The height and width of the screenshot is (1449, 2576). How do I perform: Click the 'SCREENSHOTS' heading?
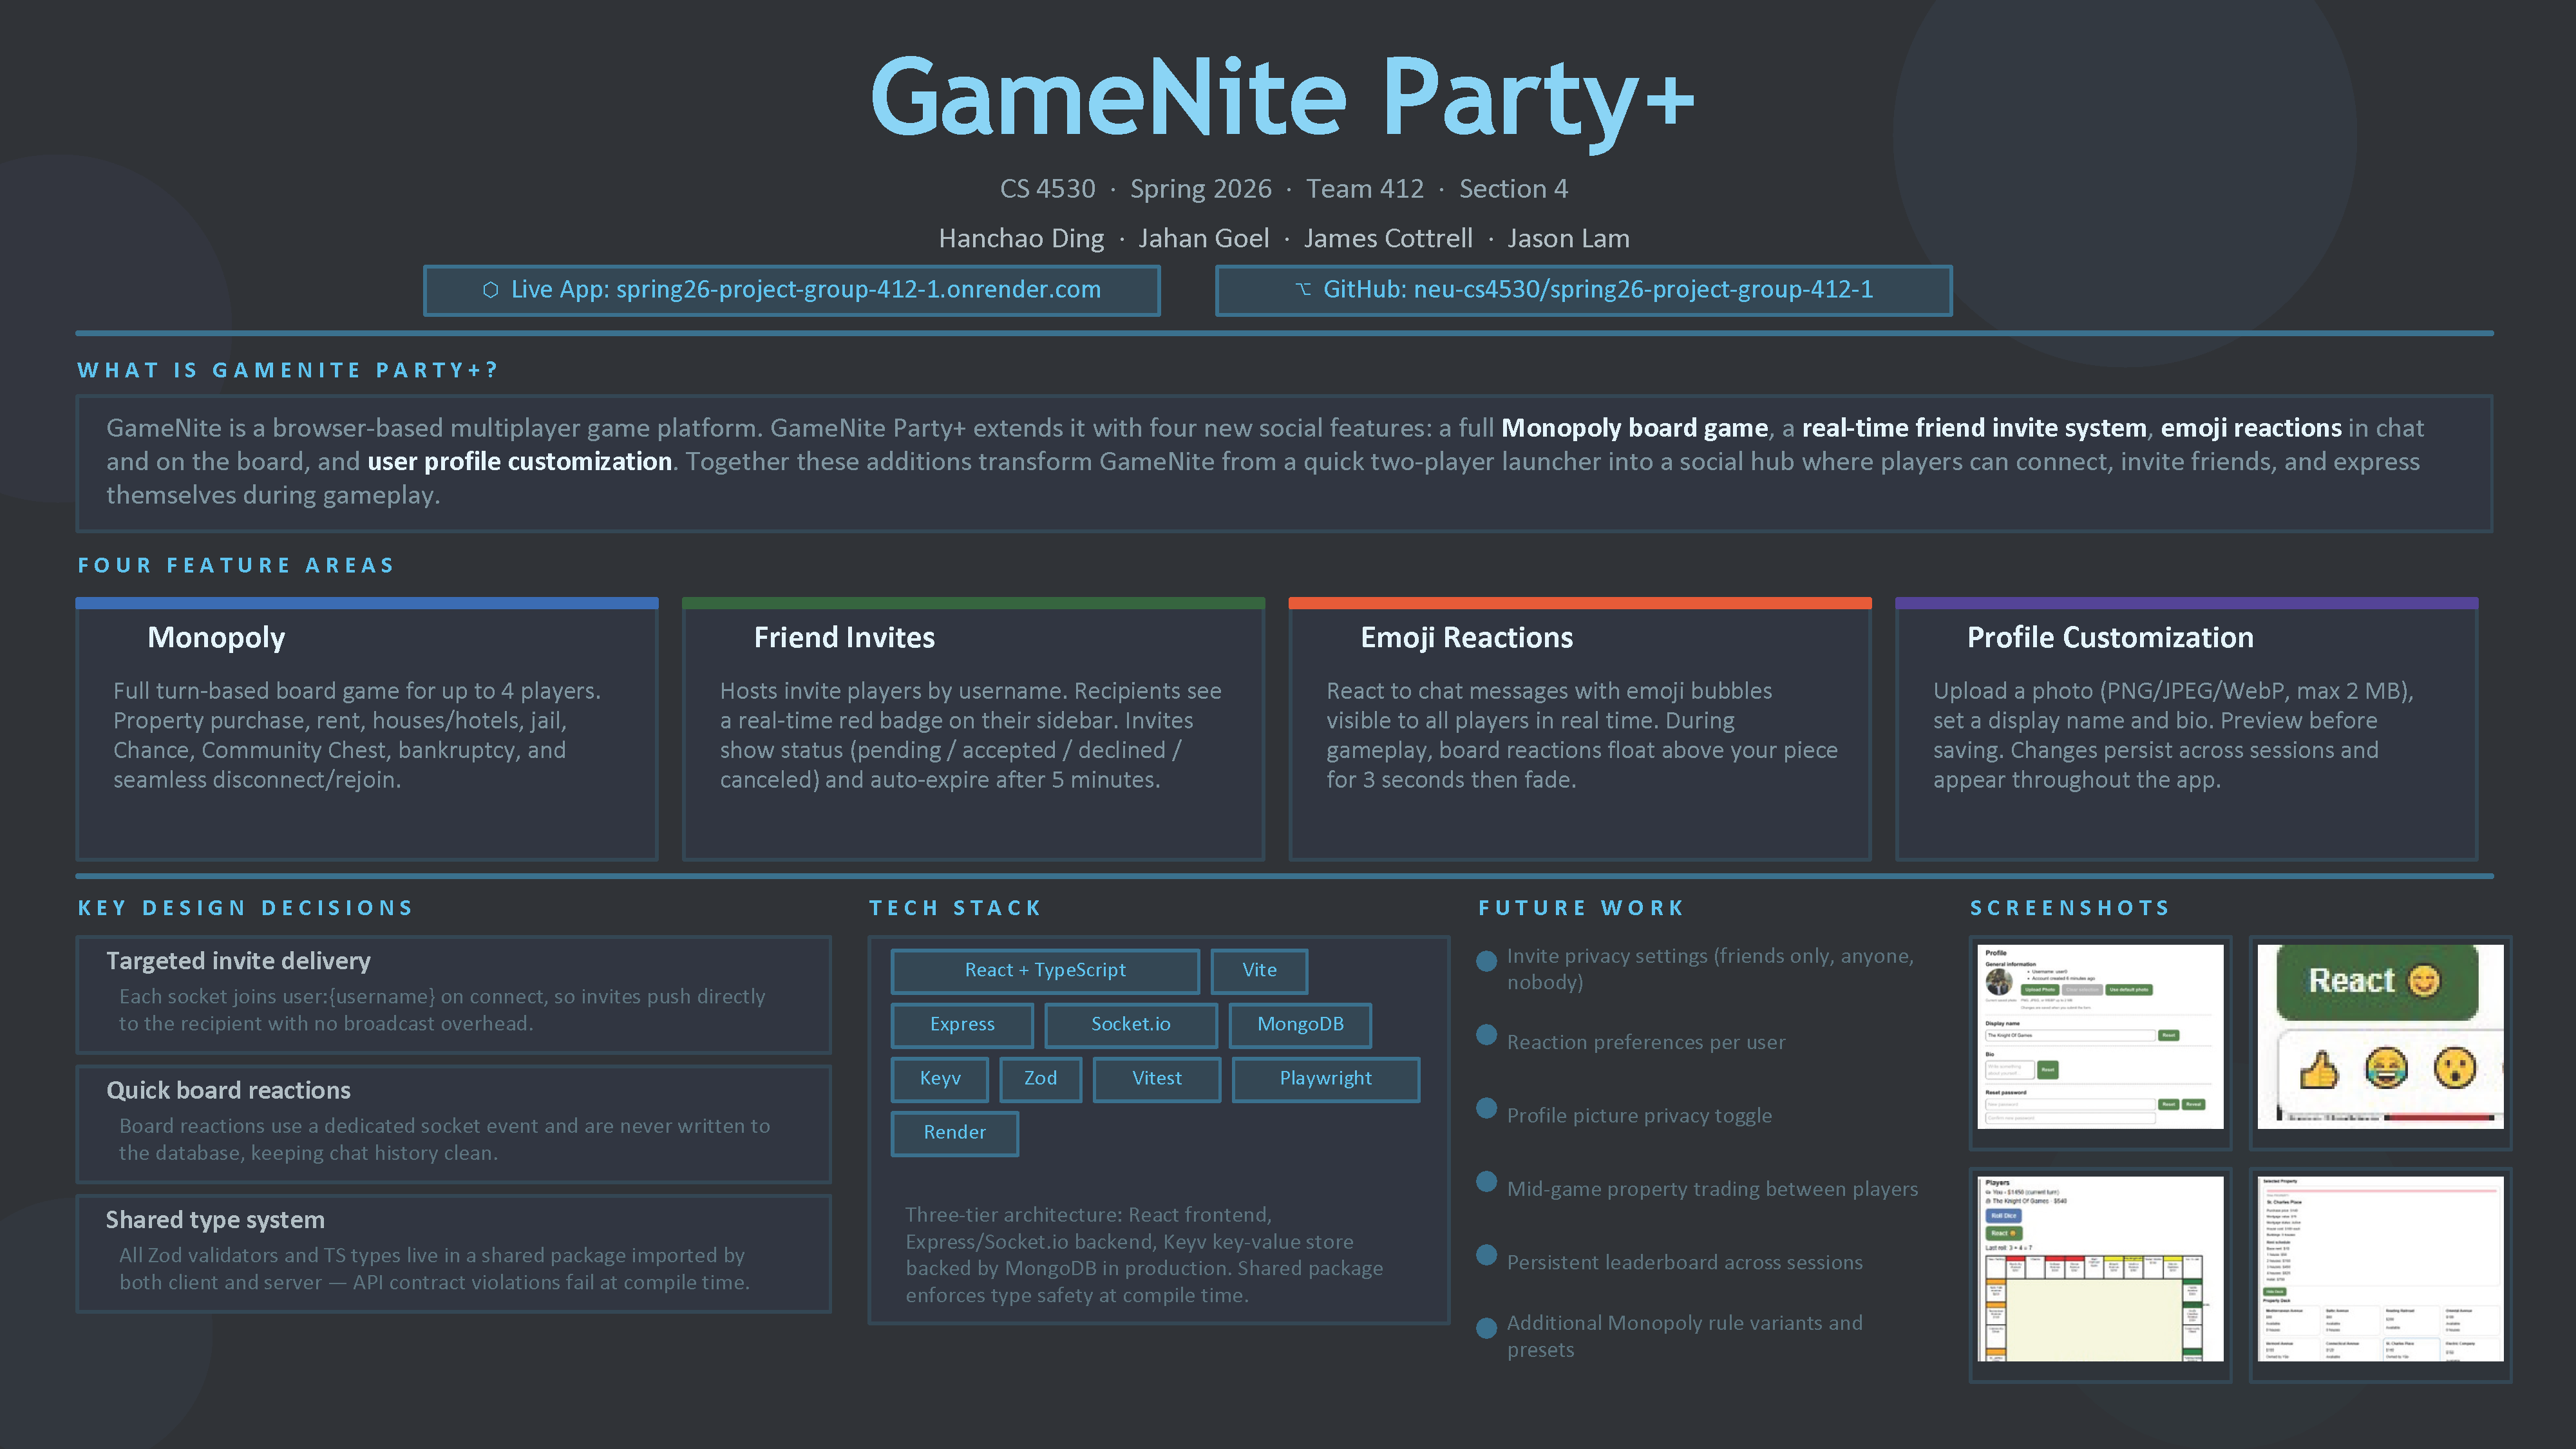[x=2070, y=909]
